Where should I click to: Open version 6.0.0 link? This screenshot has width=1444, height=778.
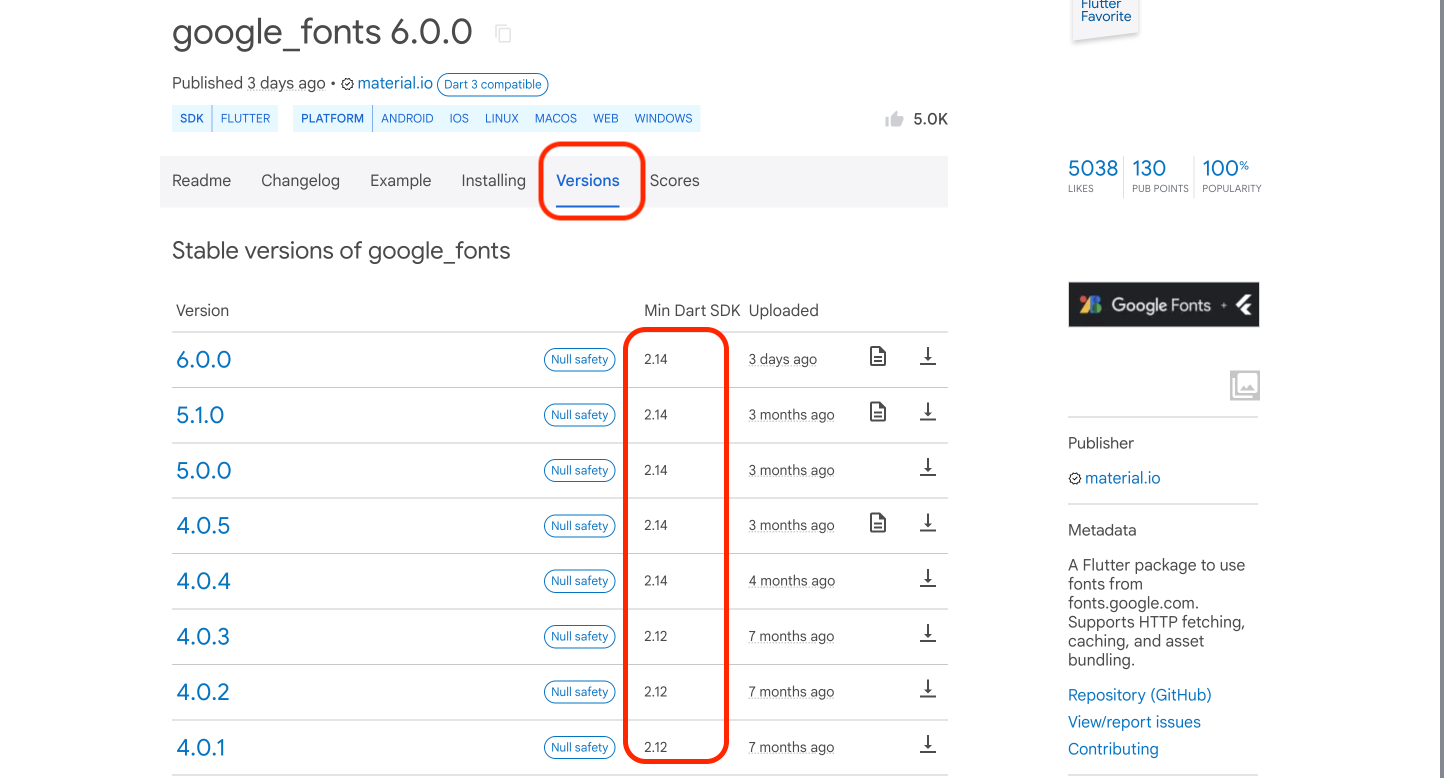(x=204, y=360)
